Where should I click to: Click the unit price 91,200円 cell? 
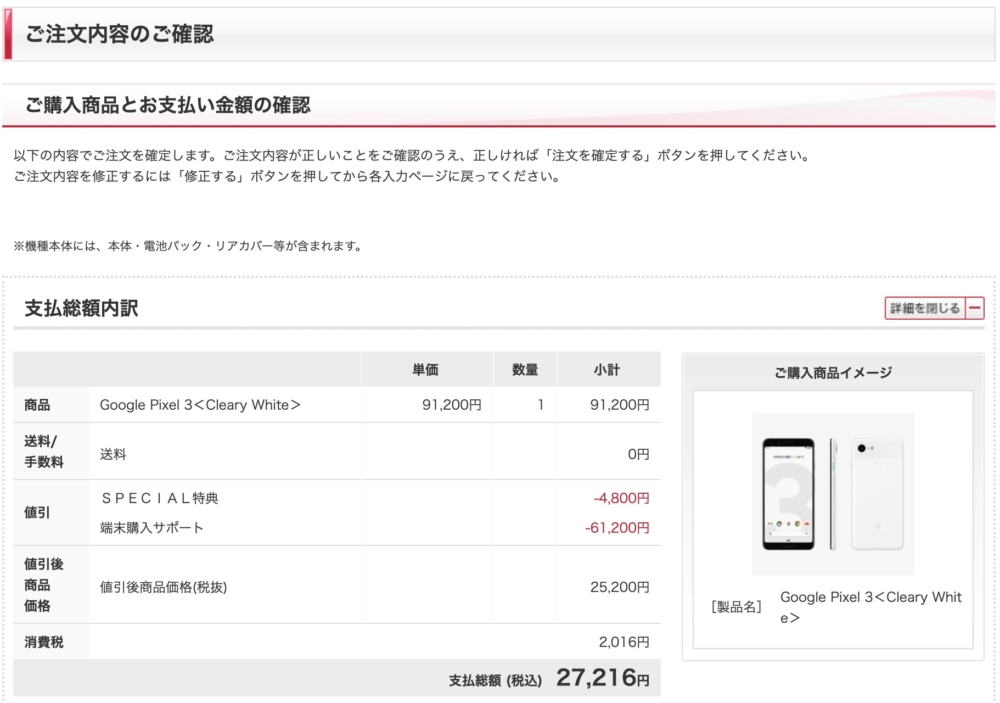click(x=452, y=405)
